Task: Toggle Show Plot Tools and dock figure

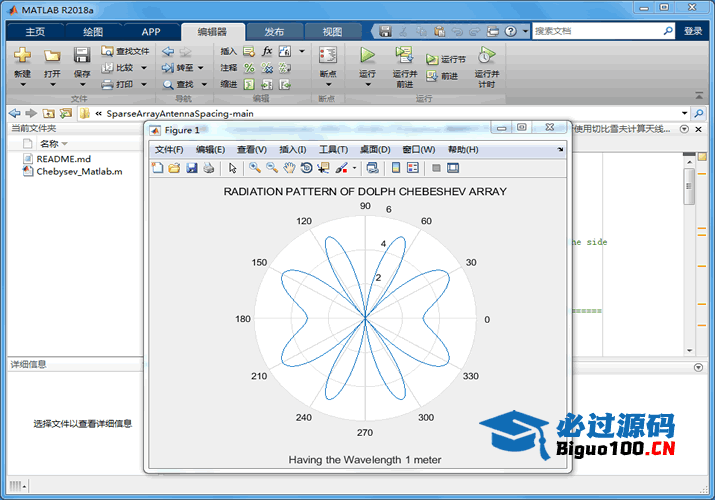Action: pyautogui.click(x=453, y=168)
